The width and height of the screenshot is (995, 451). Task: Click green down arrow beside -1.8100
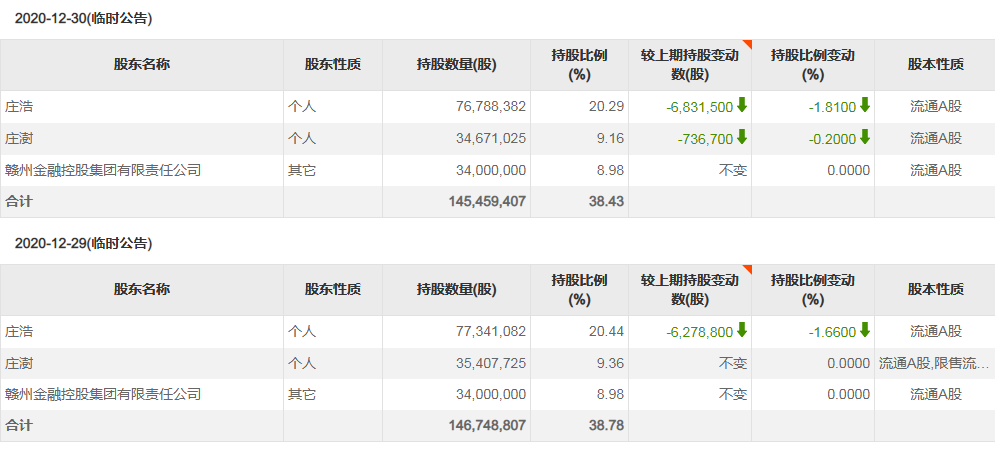pos(865,105)
